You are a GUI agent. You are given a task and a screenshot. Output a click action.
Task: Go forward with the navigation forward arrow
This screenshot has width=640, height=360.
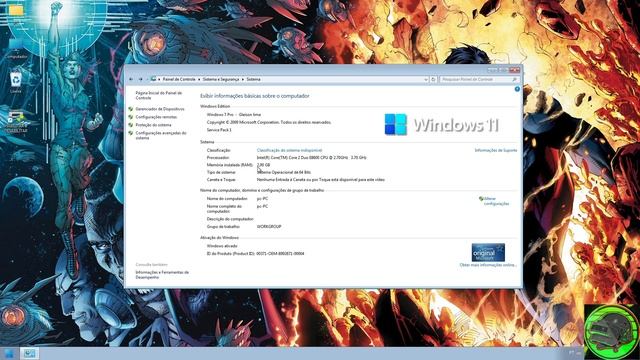click(140, 79)
